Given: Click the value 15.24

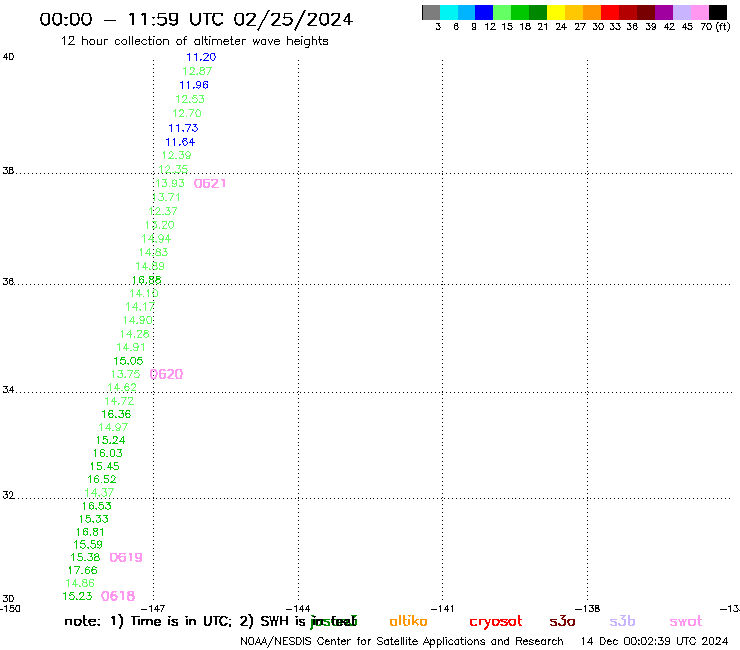Looking at the screenshot, I should pyautogui.click(x=110, y=440).
